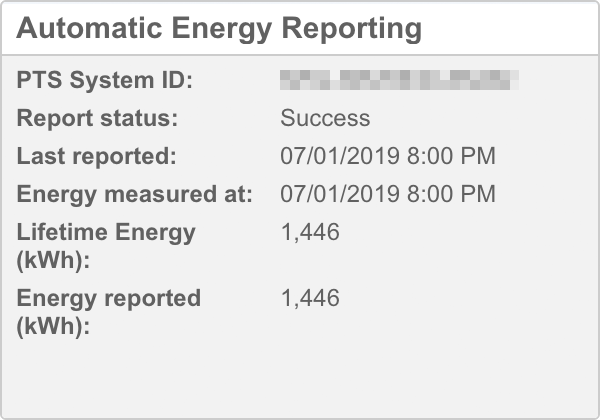Click the word Energy in the panel title
Viewport: 600px width, 420px height.
[x=211, y=29]
